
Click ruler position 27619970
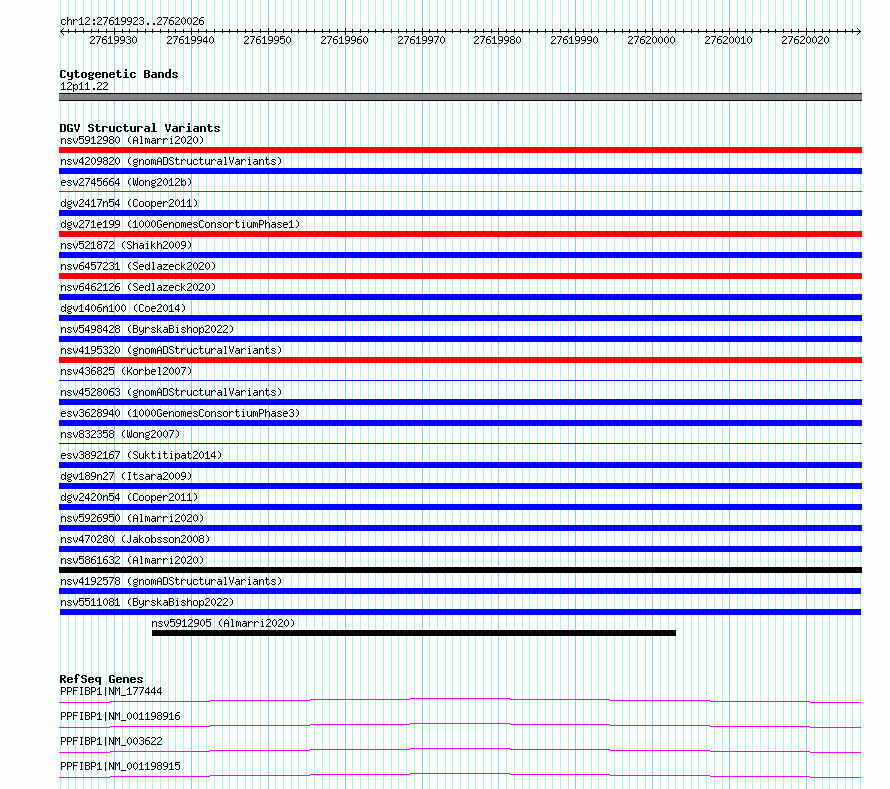pyautogui.click(x=421, y=40)
